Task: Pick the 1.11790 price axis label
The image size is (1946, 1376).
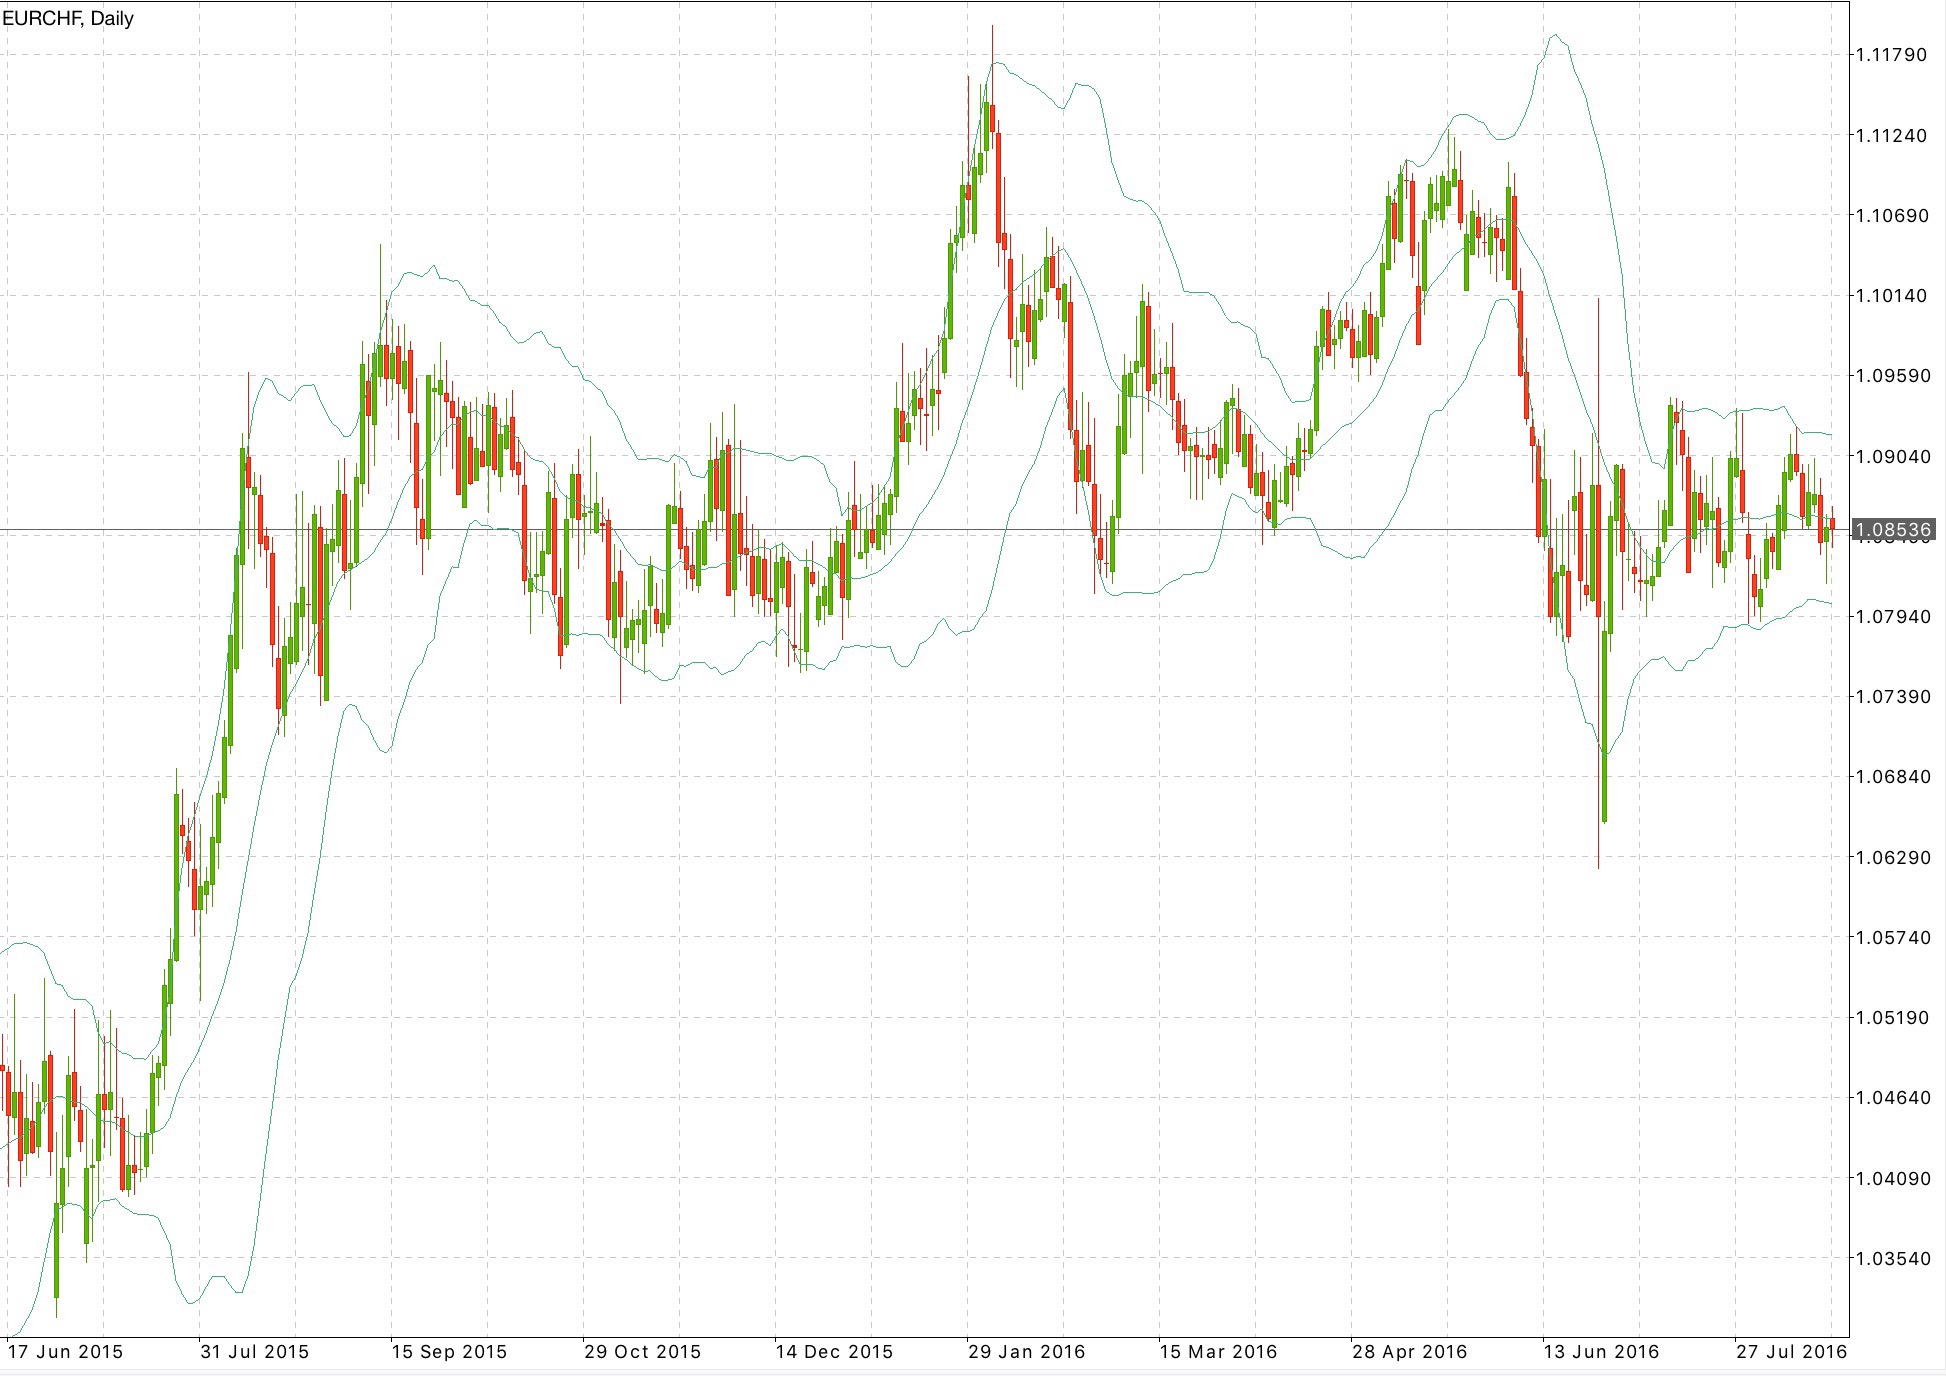Action: pos(1891,55)
